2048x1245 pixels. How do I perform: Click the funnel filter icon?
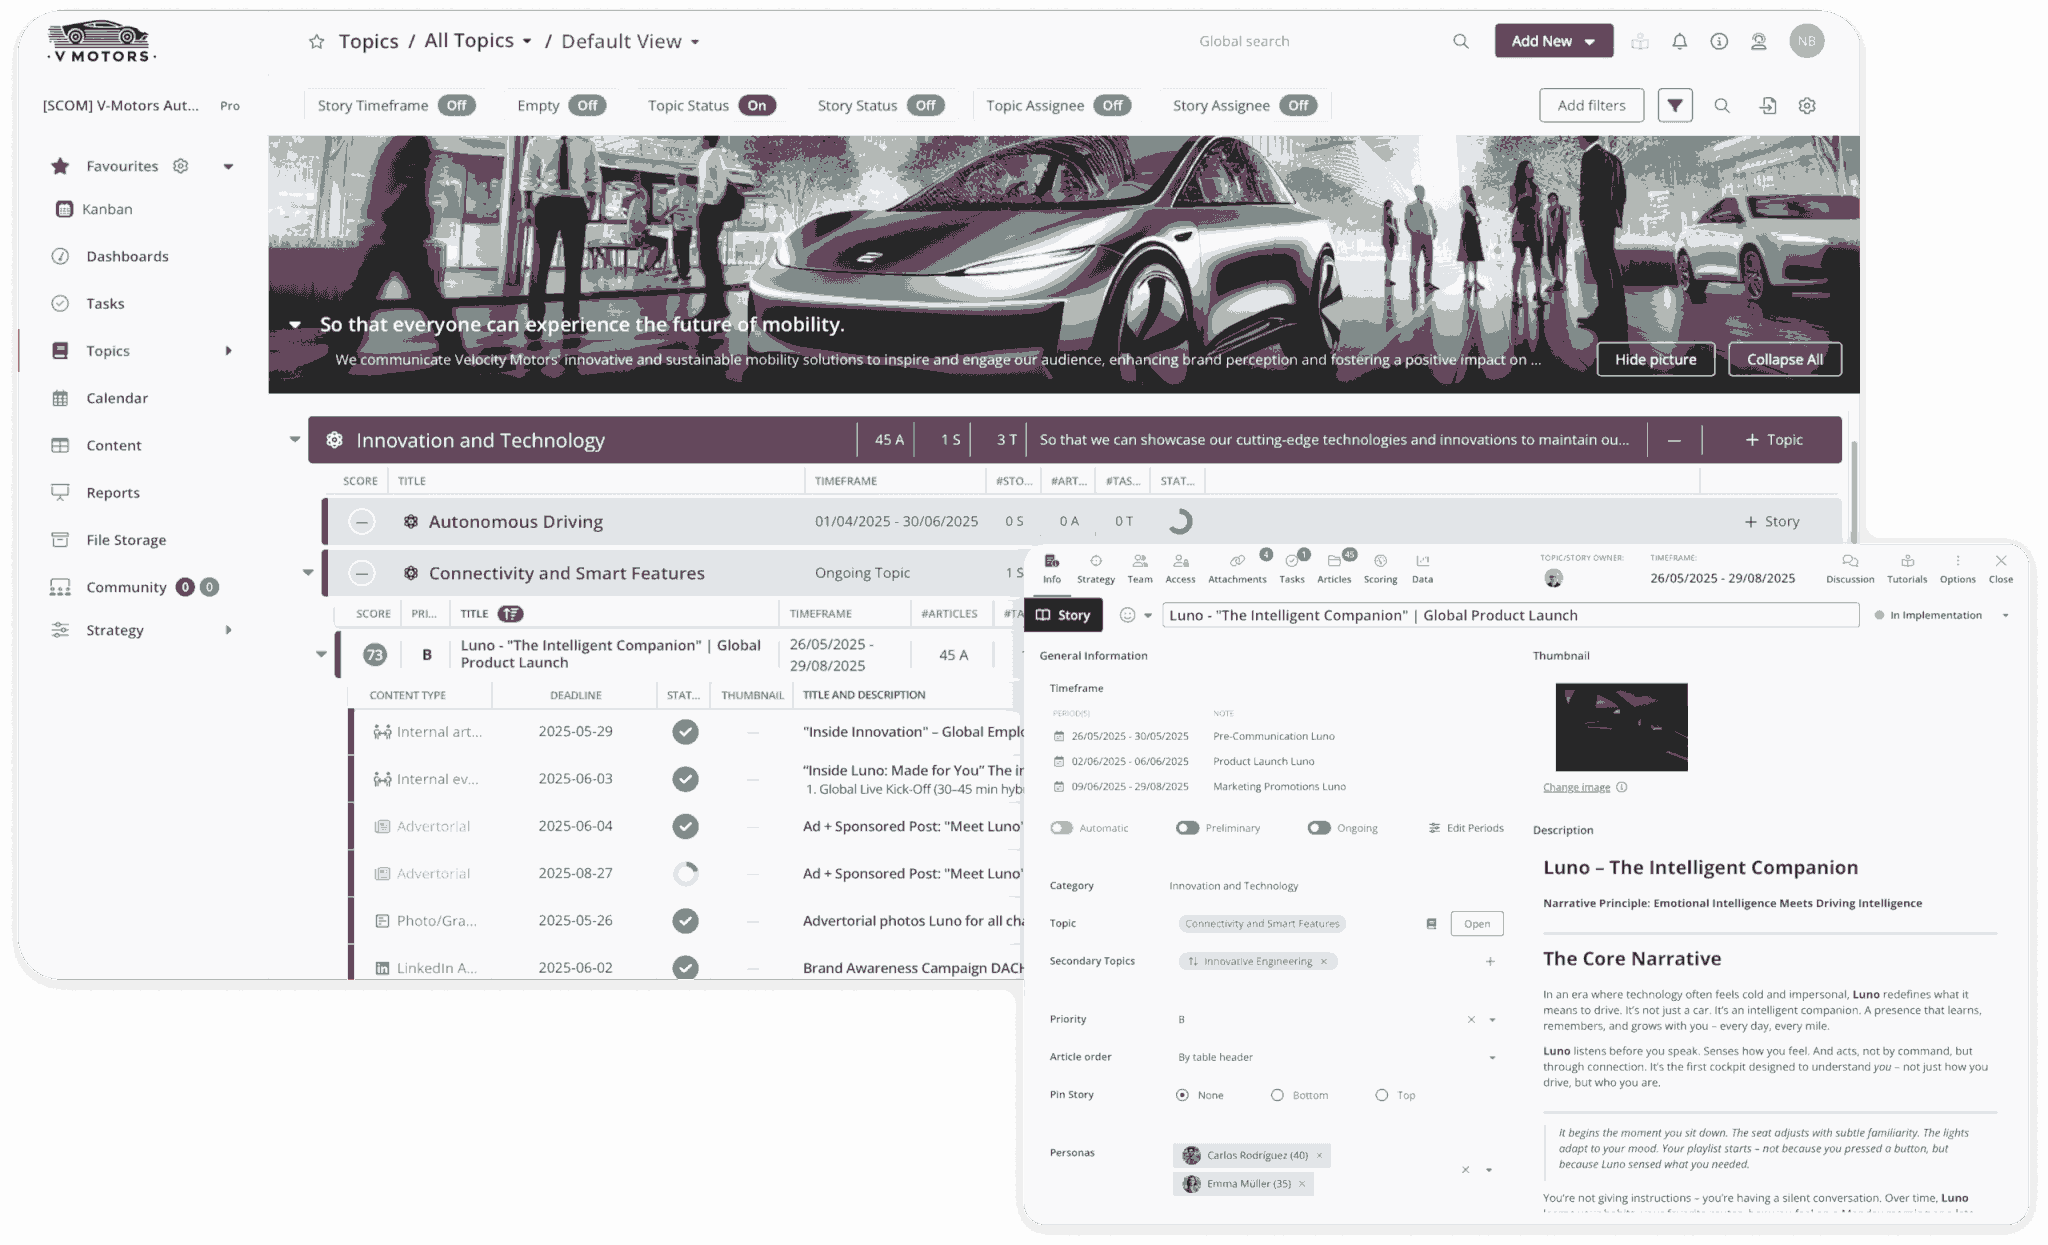point(1675,105)
